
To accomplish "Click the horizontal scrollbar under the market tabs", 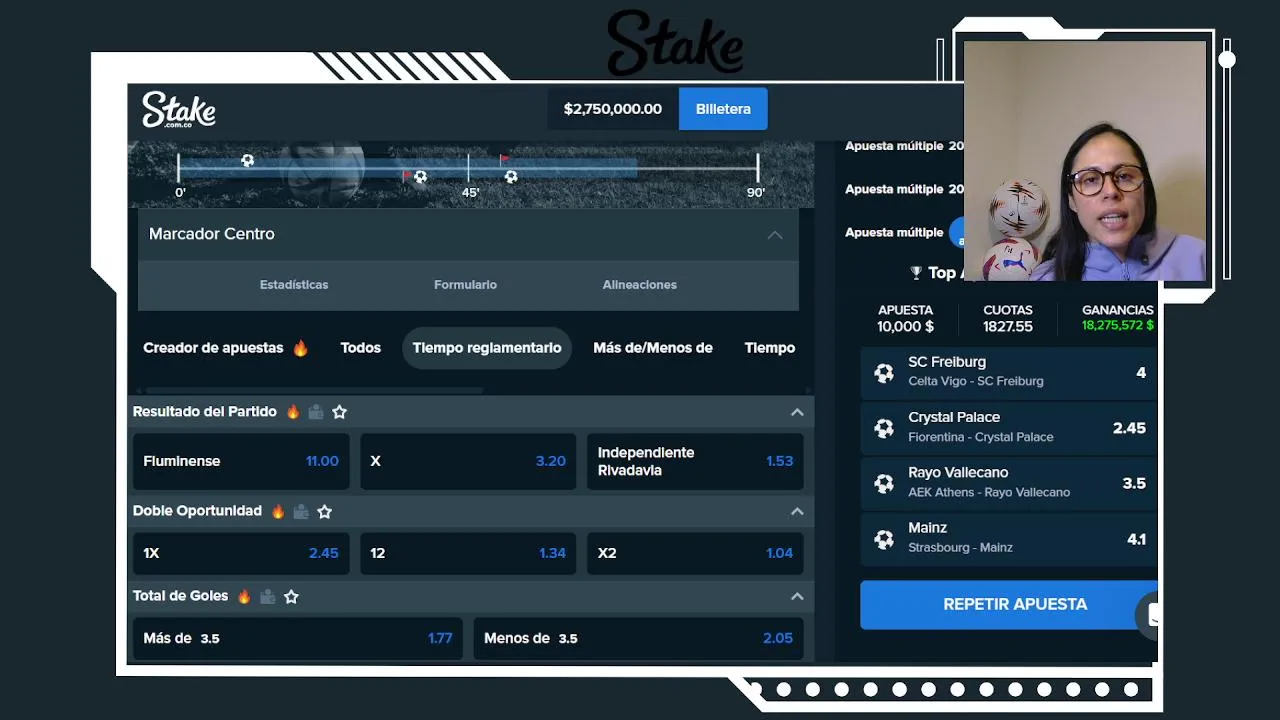I will (315, 390).
